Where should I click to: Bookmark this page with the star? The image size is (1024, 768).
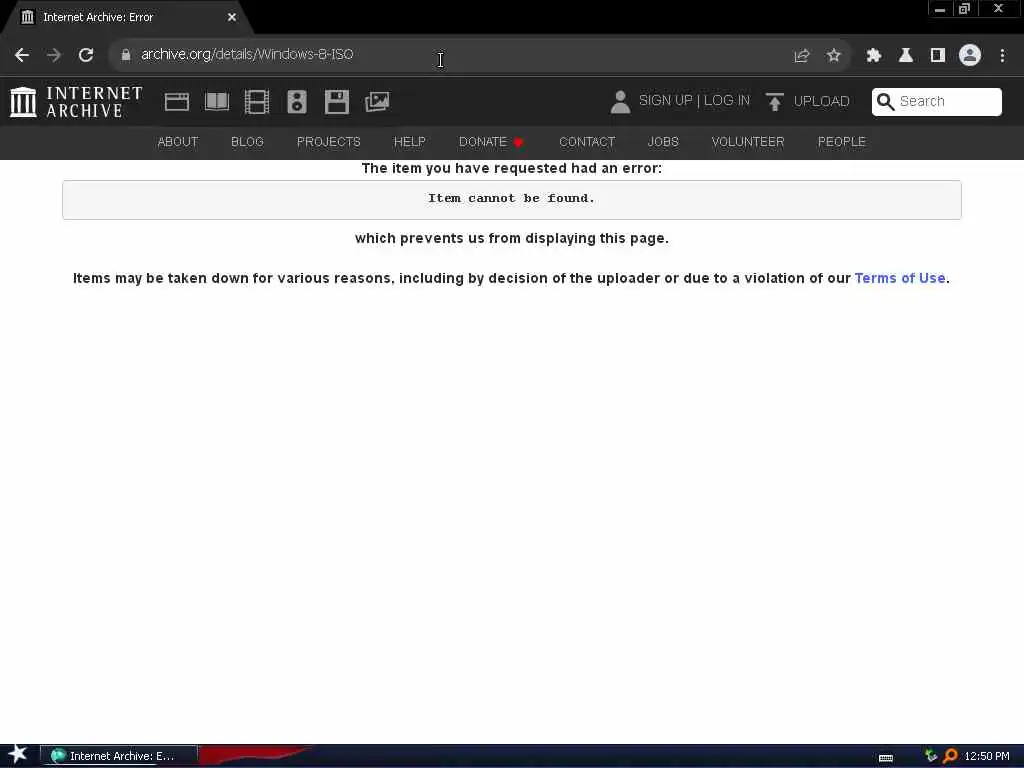[833, 56]
